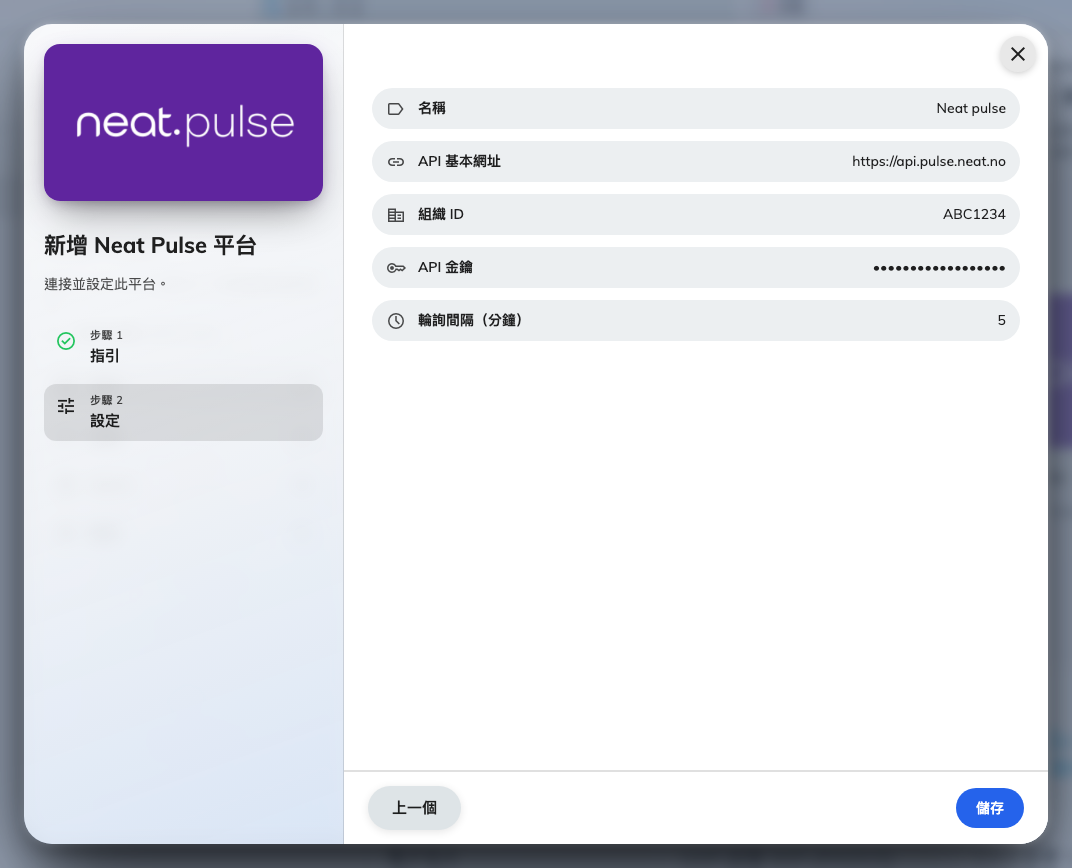Click the 連接並設定此平台 description text
Image resolution: width=1072 pixels, height=868 pixels.
pyautogui.click(x=105, y=284)
